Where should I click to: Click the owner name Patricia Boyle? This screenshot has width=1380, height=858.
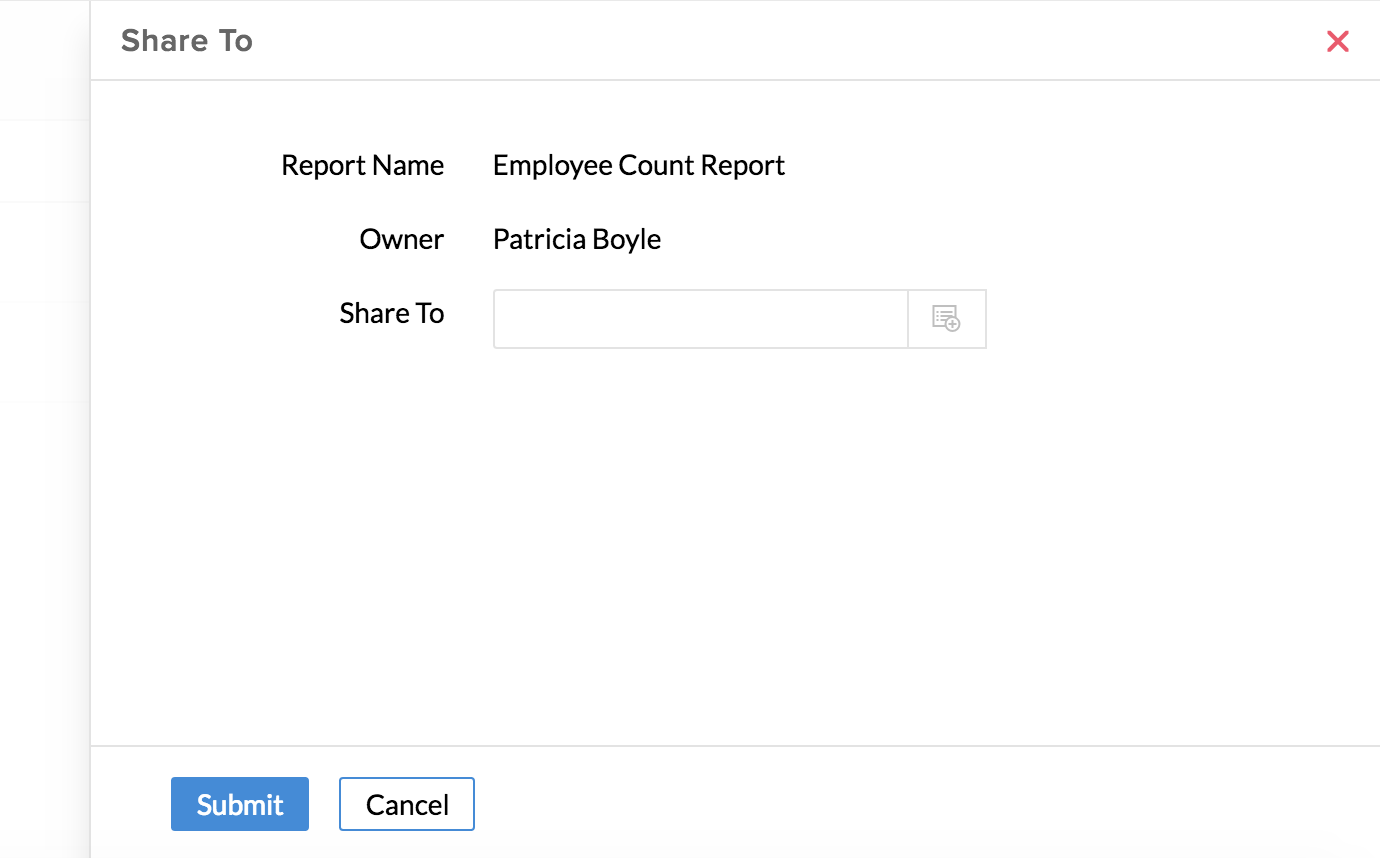(x=576, y=239)
